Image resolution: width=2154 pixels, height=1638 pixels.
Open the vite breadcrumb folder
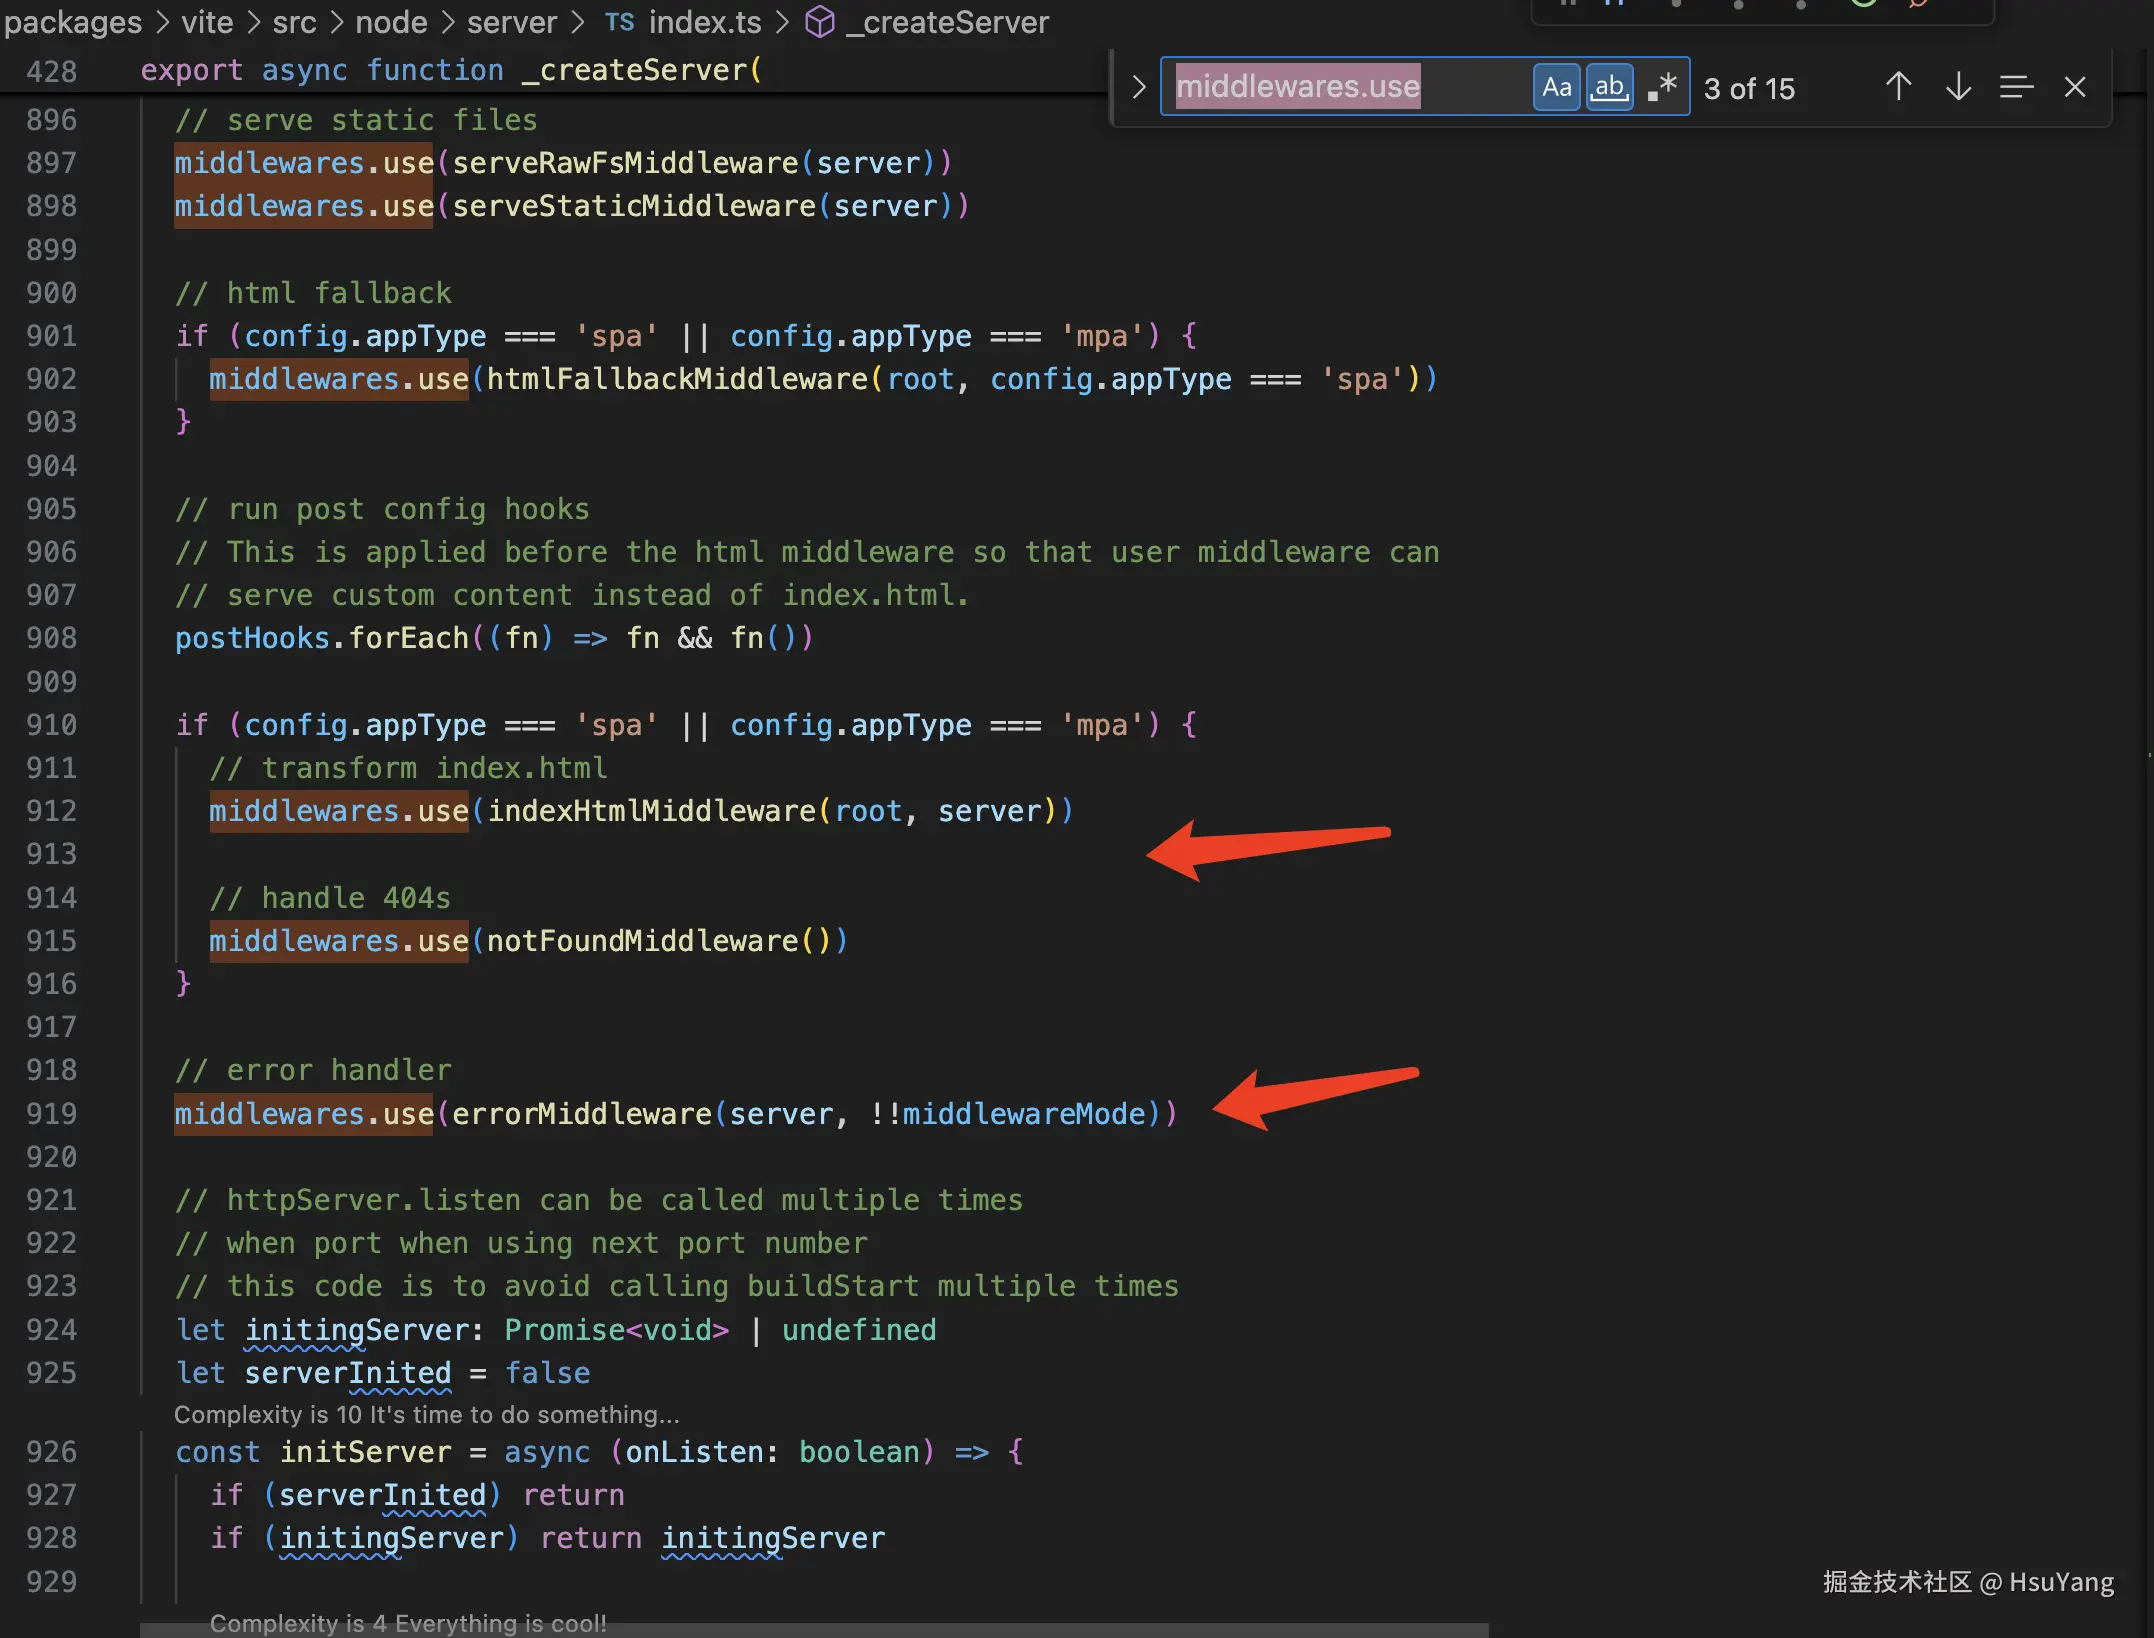click(207, 22)
